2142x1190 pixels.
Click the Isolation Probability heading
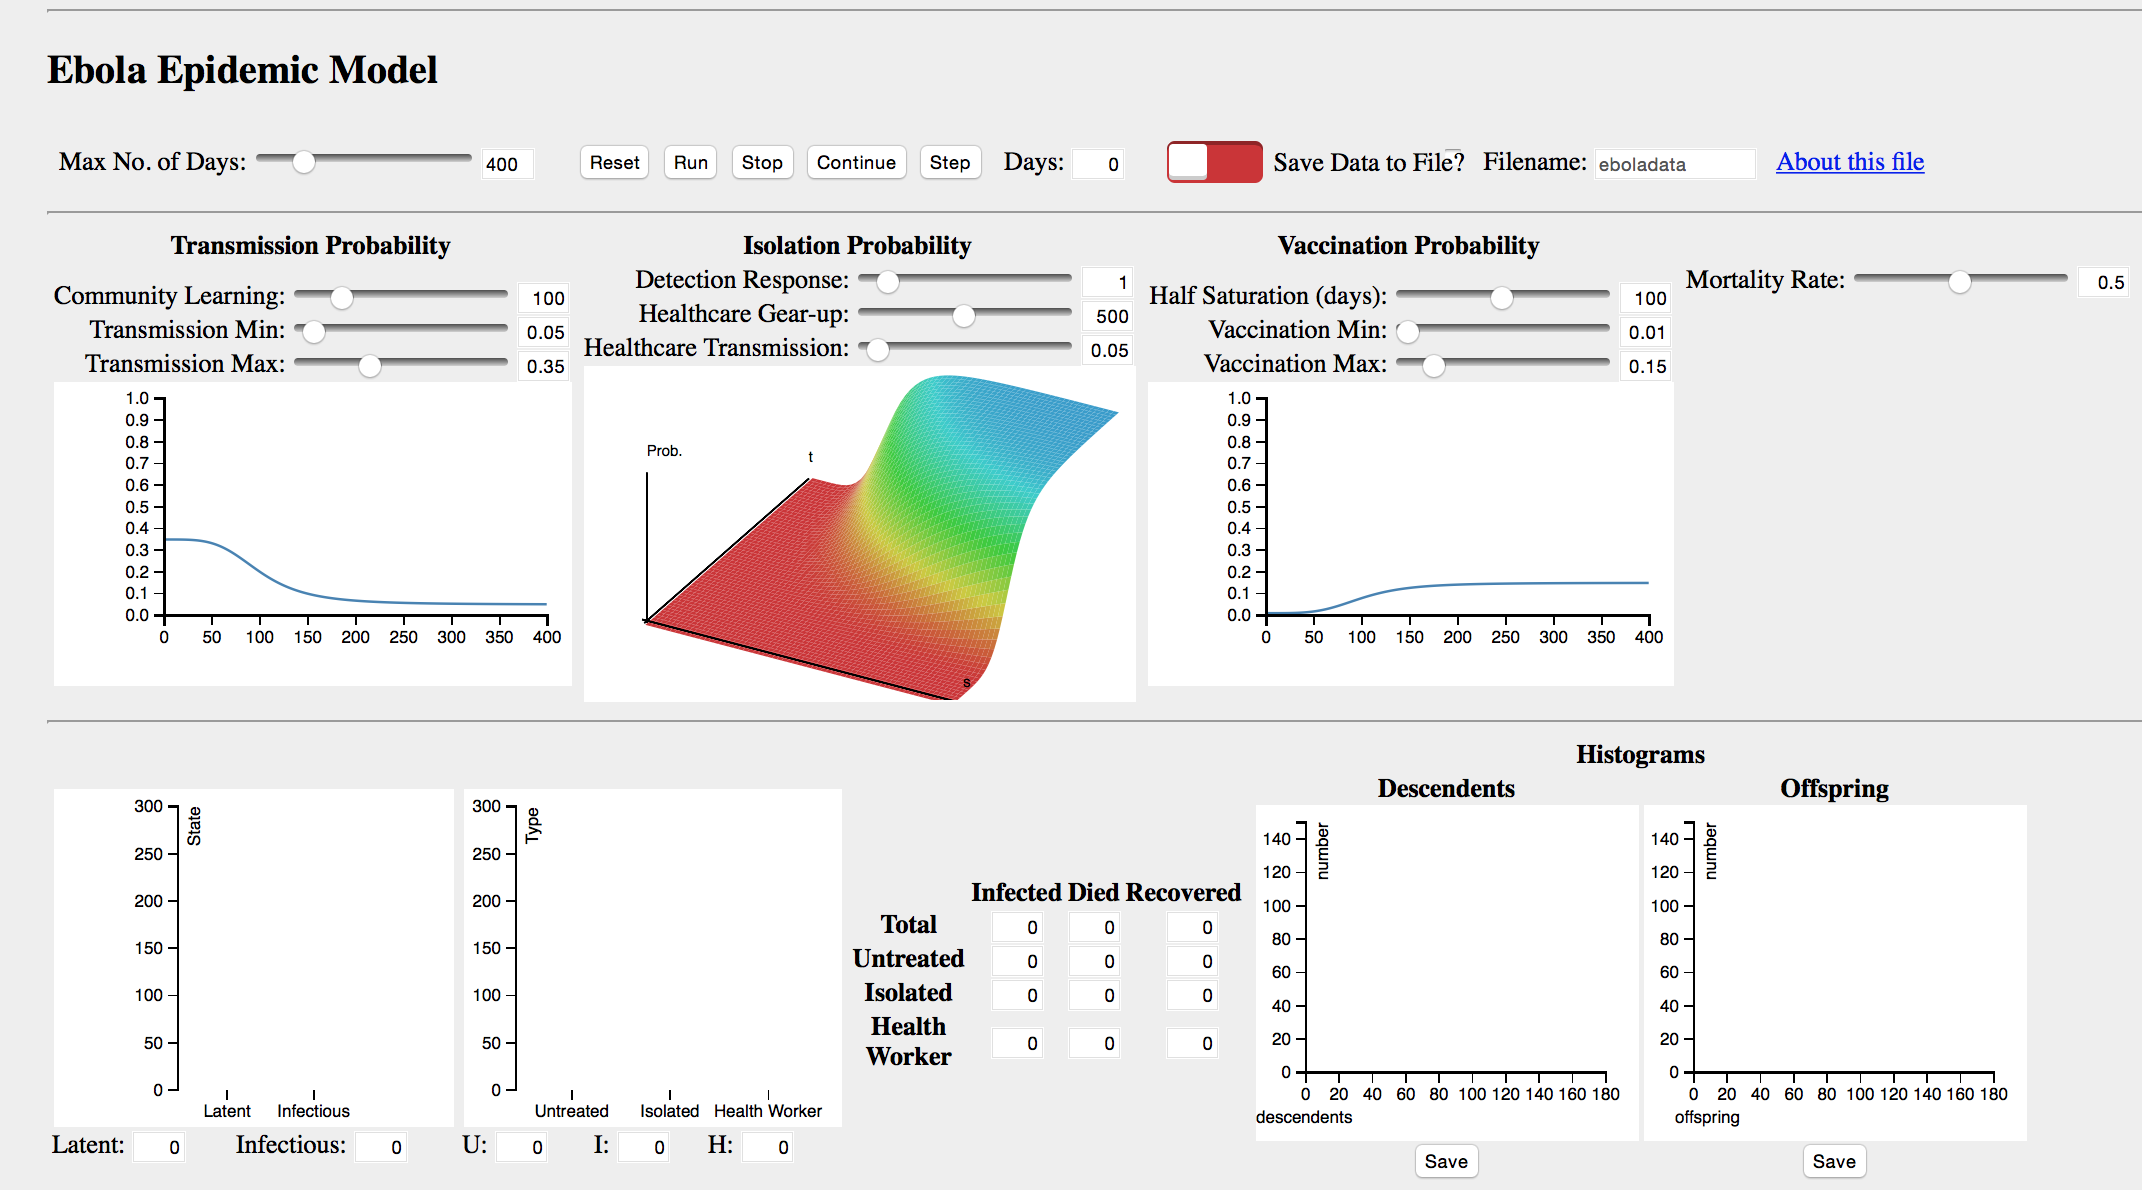pos(857,245)
